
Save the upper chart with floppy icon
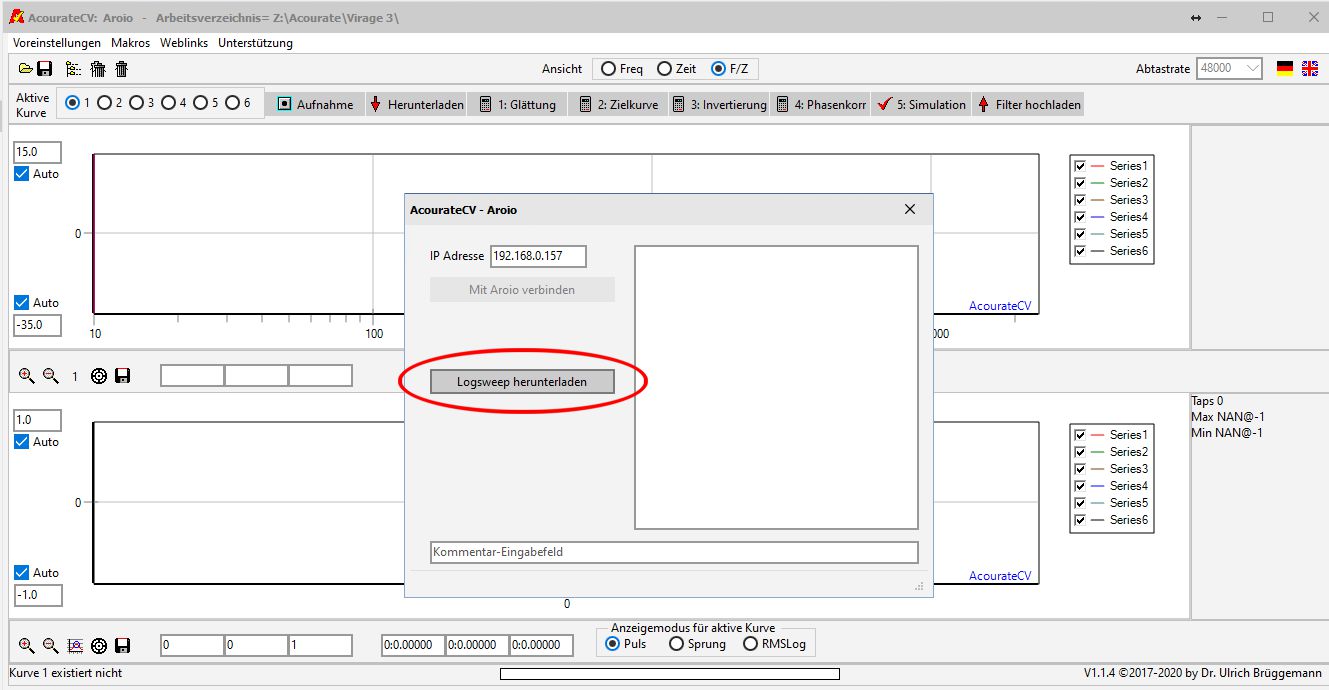[123, 376]
